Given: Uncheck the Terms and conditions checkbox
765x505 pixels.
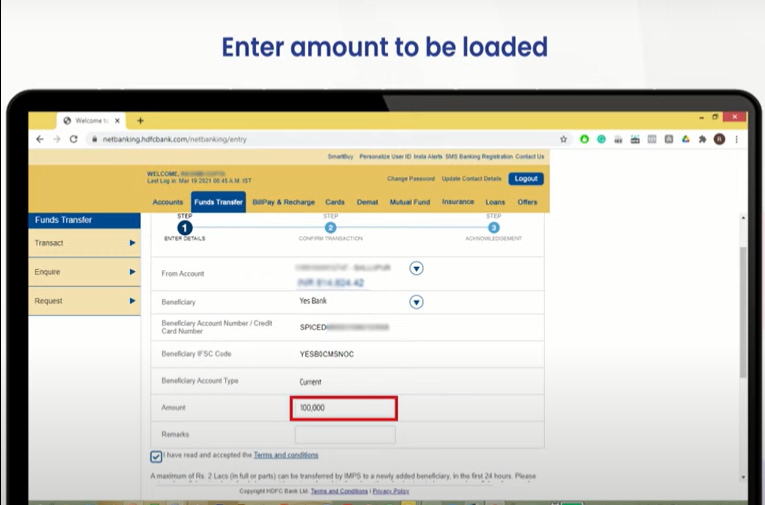Looking at the screenshot, I should tap(156, 457).
